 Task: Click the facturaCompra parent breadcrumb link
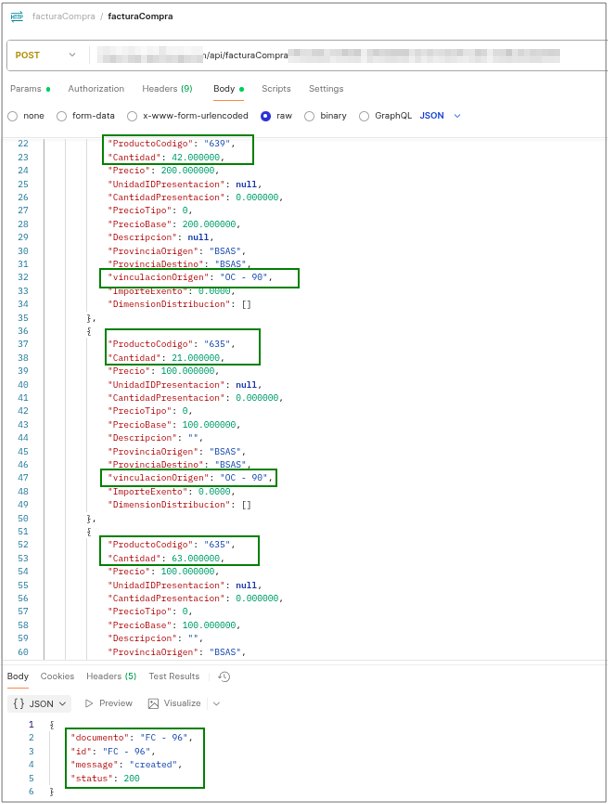pos(62,17)
